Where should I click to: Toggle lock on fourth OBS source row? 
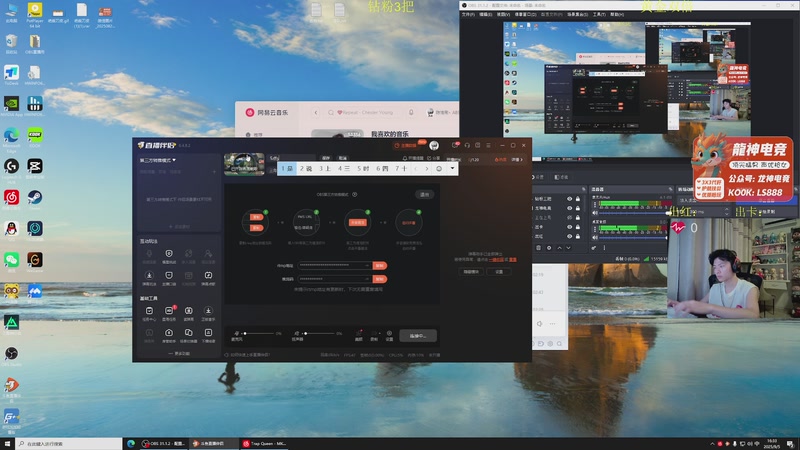578,227
